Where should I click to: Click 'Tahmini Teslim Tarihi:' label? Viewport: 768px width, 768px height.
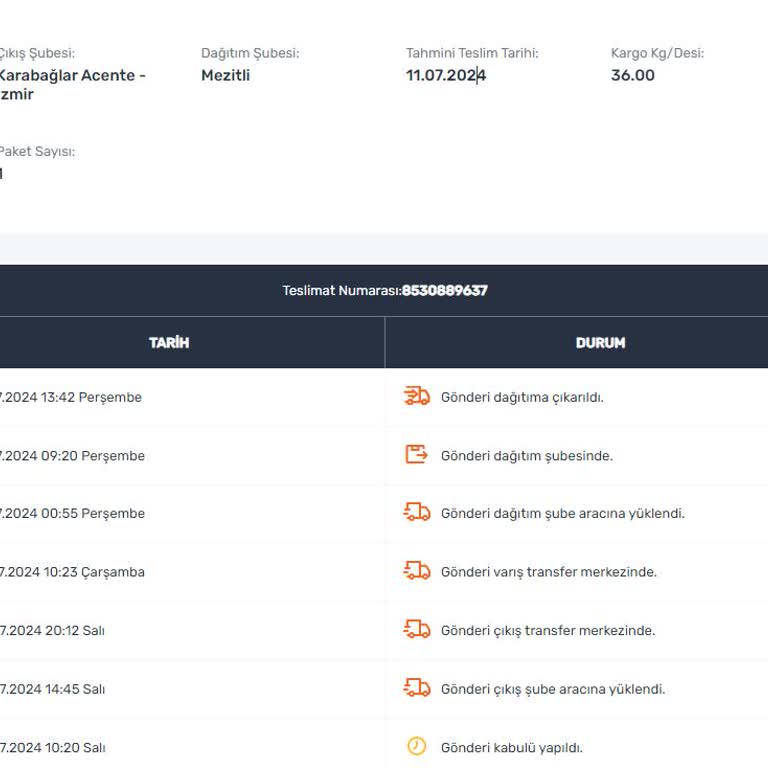tap(472, 53)
